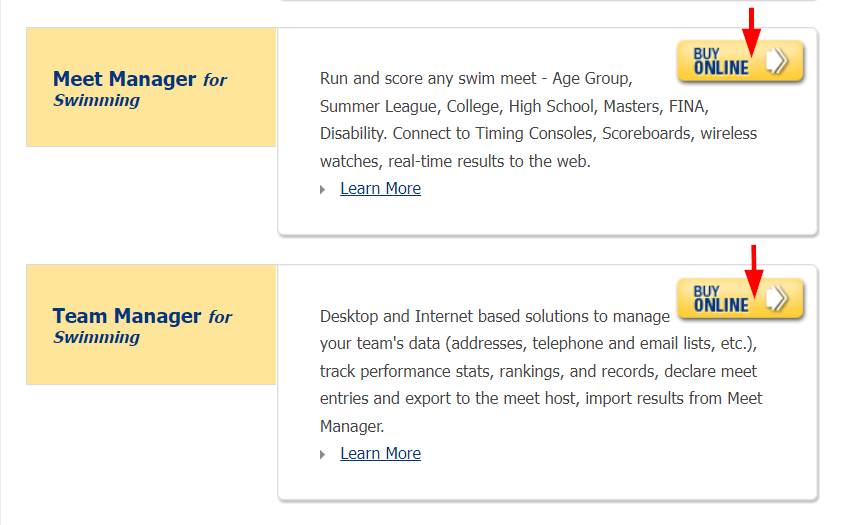
Task: Click the italic "for" in Team Manager heading
Action: click(220, 317)
